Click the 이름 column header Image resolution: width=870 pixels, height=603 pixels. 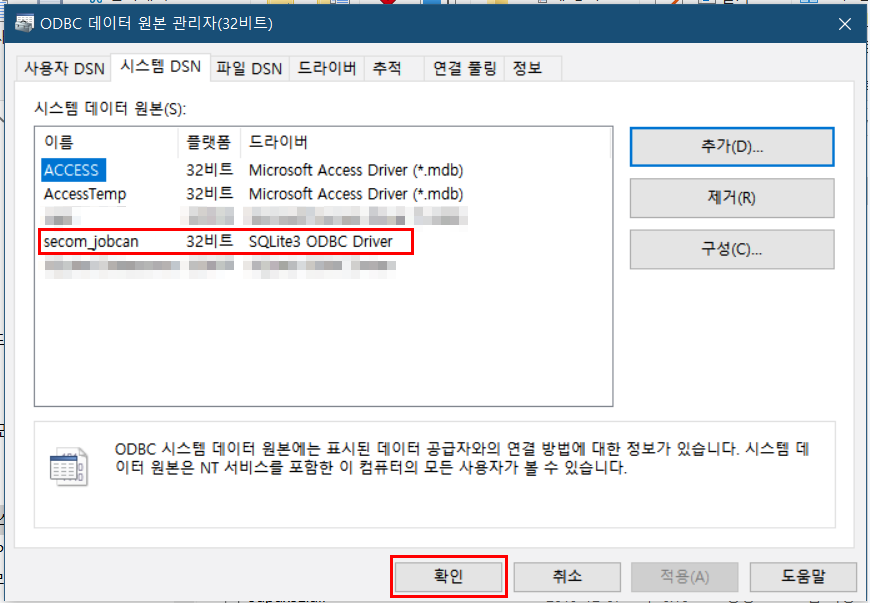tap(105, 142)
